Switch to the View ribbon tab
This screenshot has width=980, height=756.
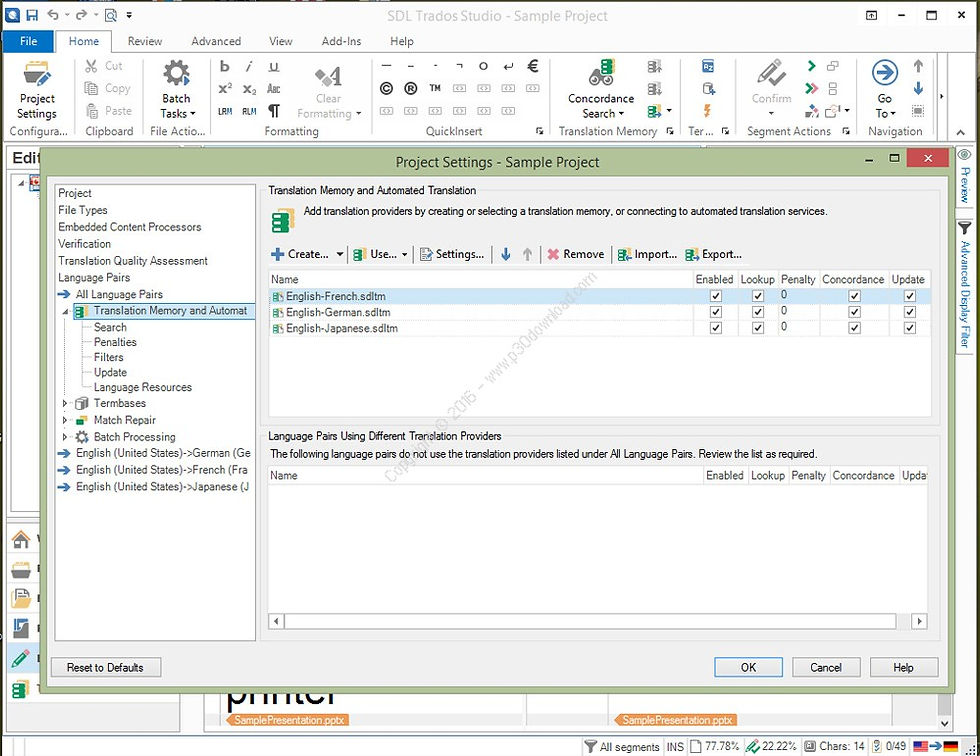pos(281,41)
